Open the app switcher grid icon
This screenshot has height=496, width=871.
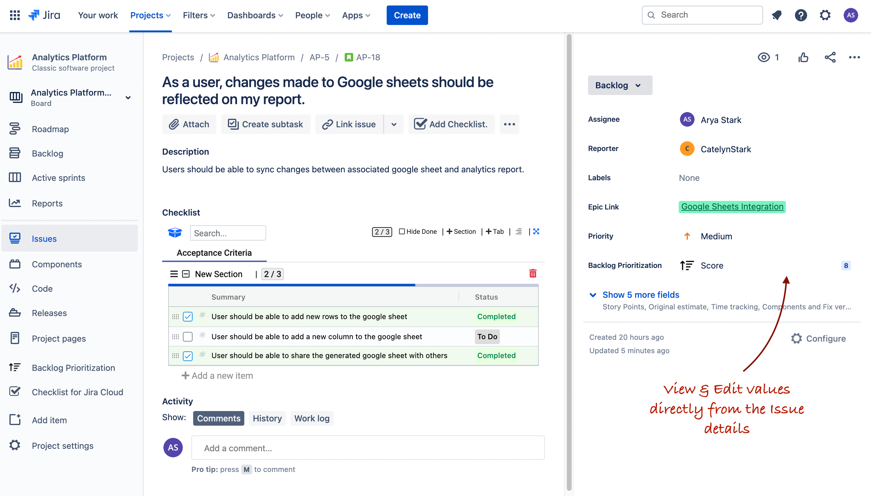14,15
